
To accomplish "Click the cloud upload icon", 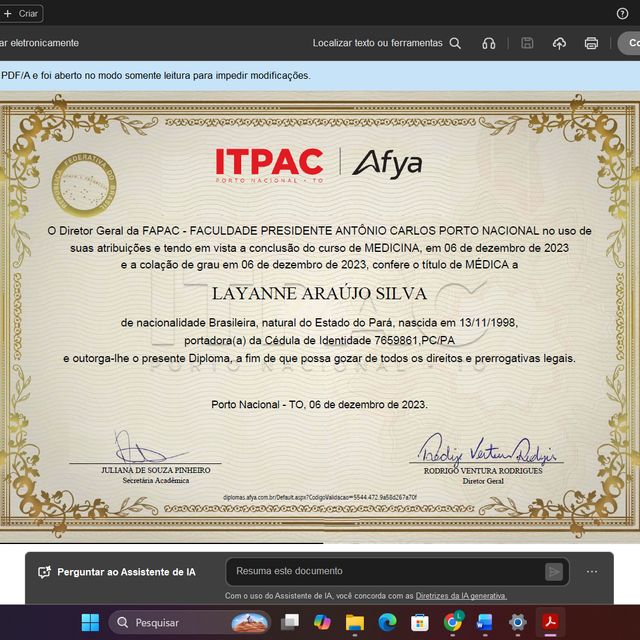I will pyautogui.click(x=559, y=43).
